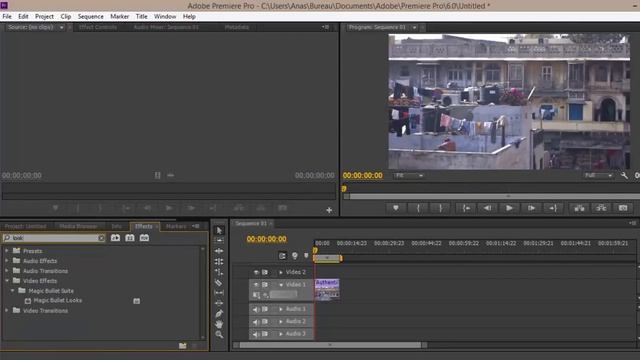Click Export Frame camera icon
The image size is (640, 360).
click(623, 208)
